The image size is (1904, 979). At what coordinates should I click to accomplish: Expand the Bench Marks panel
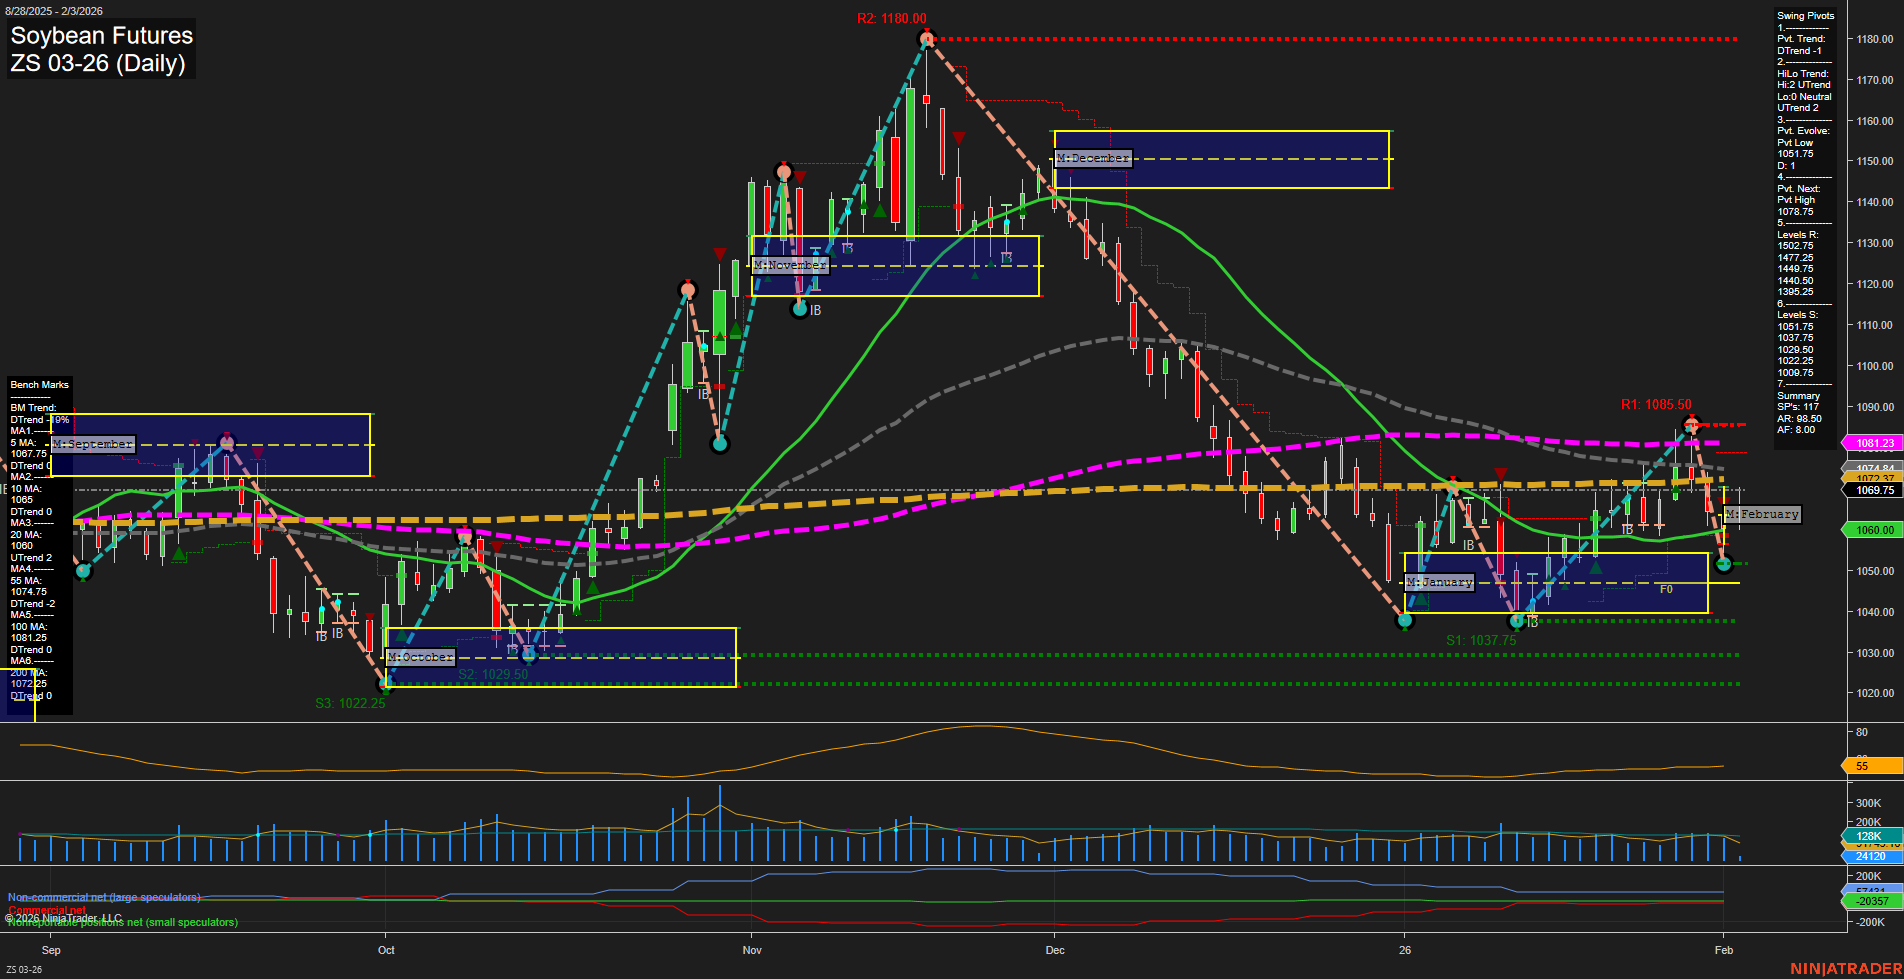point(39,384)
